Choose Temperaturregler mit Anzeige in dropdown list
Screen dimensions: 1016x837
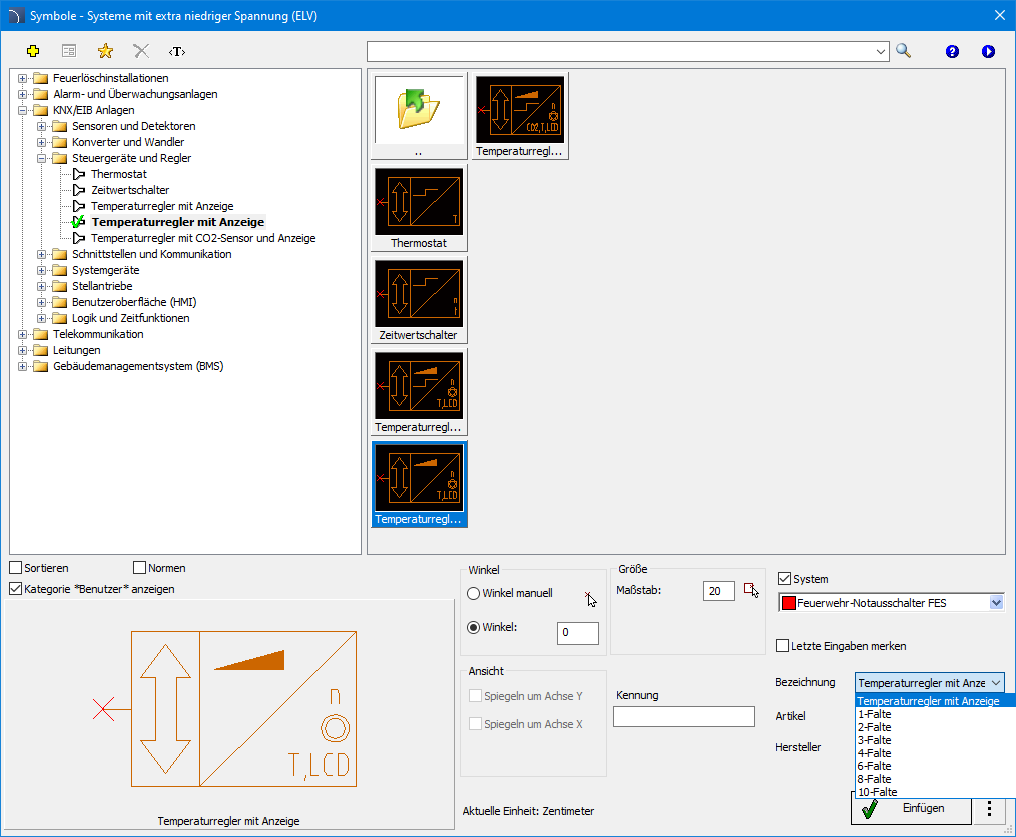pyautogui.click(x=936, y=701)
